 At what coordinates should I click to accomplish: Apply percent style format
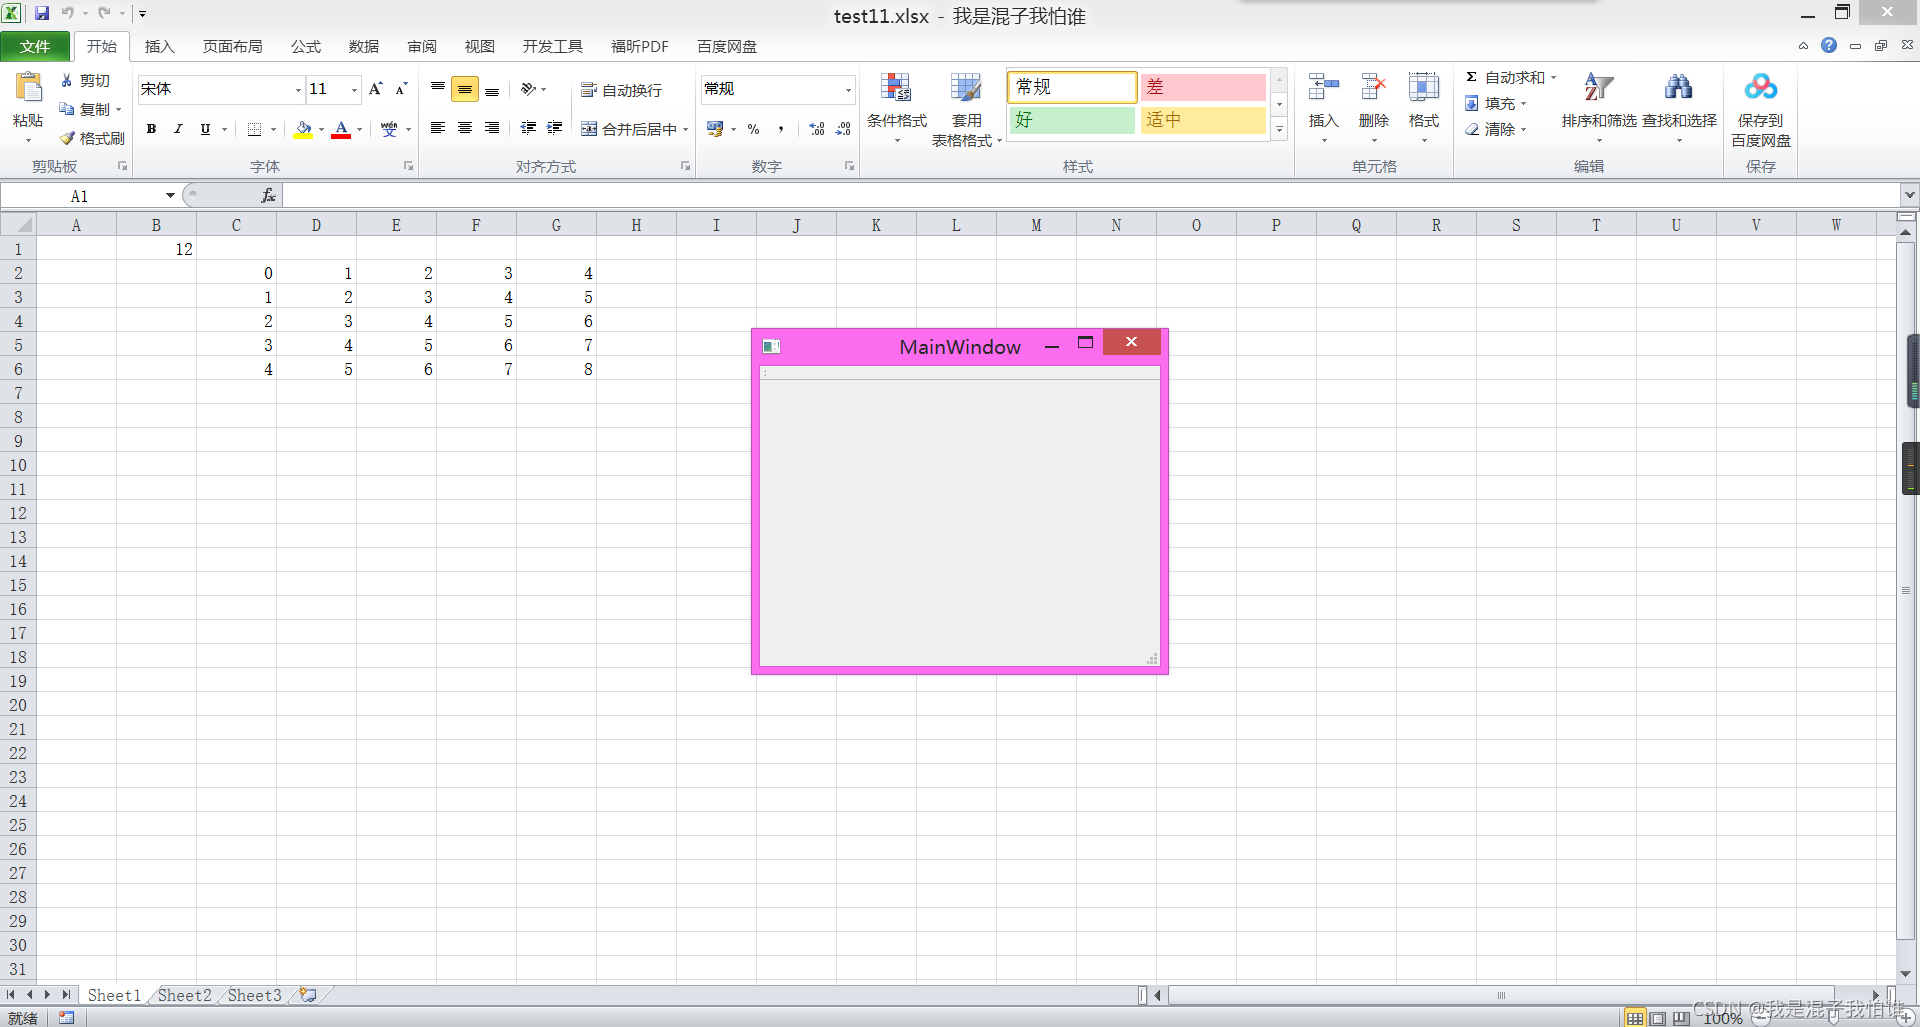[754, 129]
